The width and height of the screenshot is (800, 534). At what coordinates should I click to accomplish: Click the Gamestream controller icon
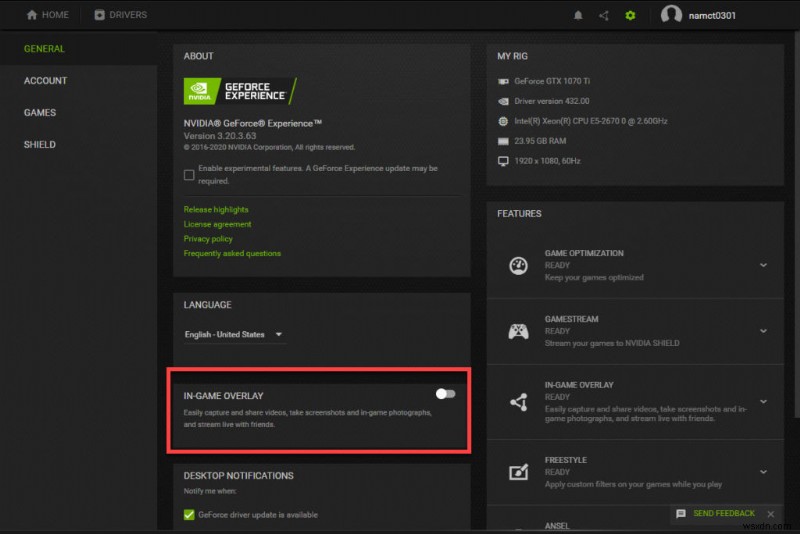coord(518,332)
